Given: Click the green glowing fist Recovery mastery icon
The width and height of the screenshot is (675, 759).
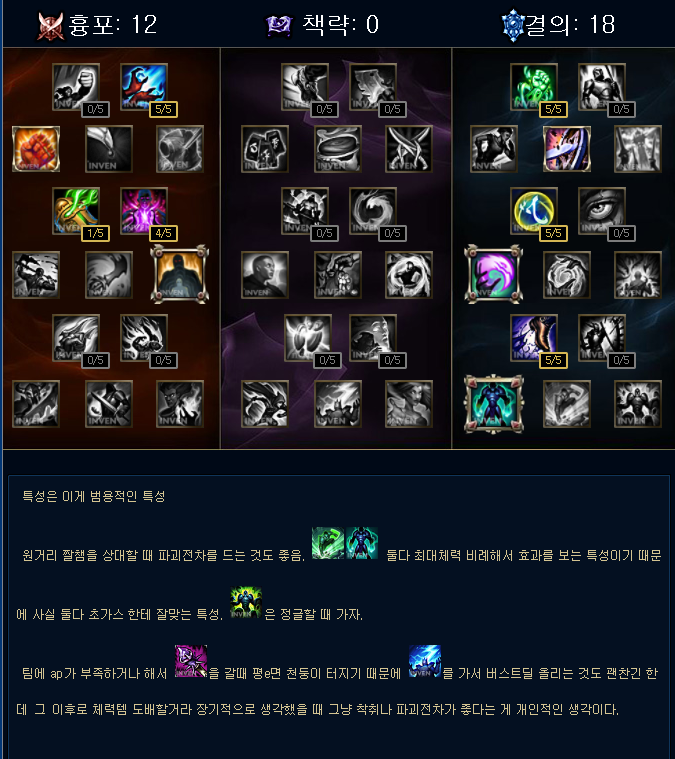Looking at the screenshot, I should point(534,86).
